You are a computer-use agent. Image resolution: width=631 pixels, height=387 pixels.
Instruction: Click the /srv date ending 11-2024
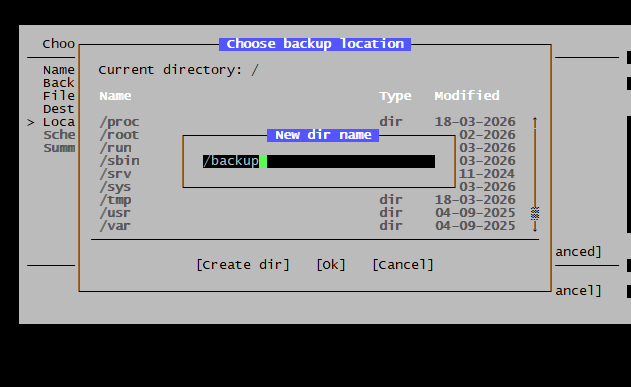point(487,173)
